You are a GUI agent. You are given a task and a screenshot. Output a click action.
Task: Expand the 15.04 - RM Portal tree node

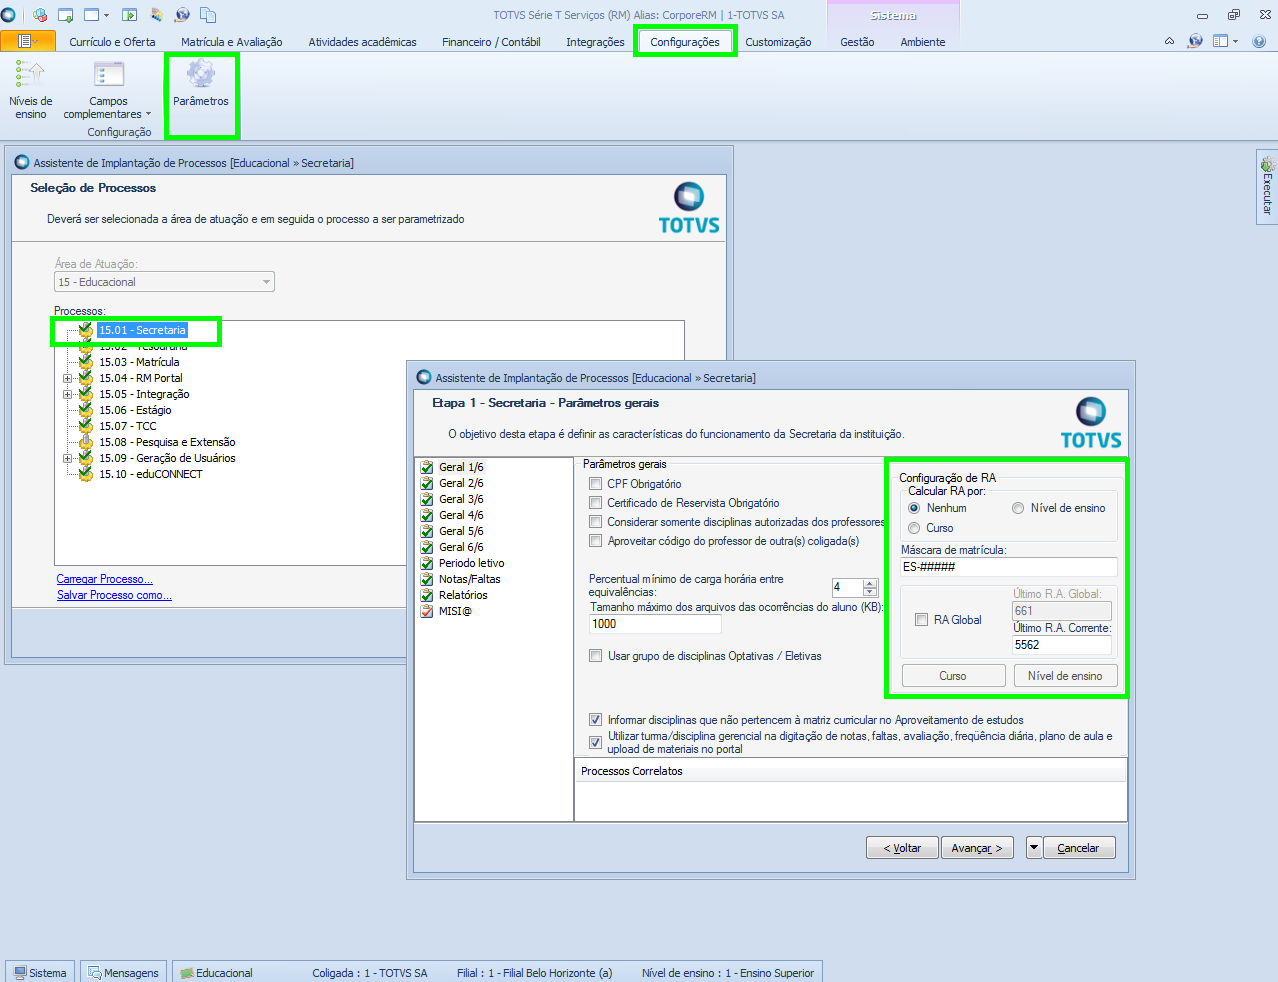pos(67,378)
